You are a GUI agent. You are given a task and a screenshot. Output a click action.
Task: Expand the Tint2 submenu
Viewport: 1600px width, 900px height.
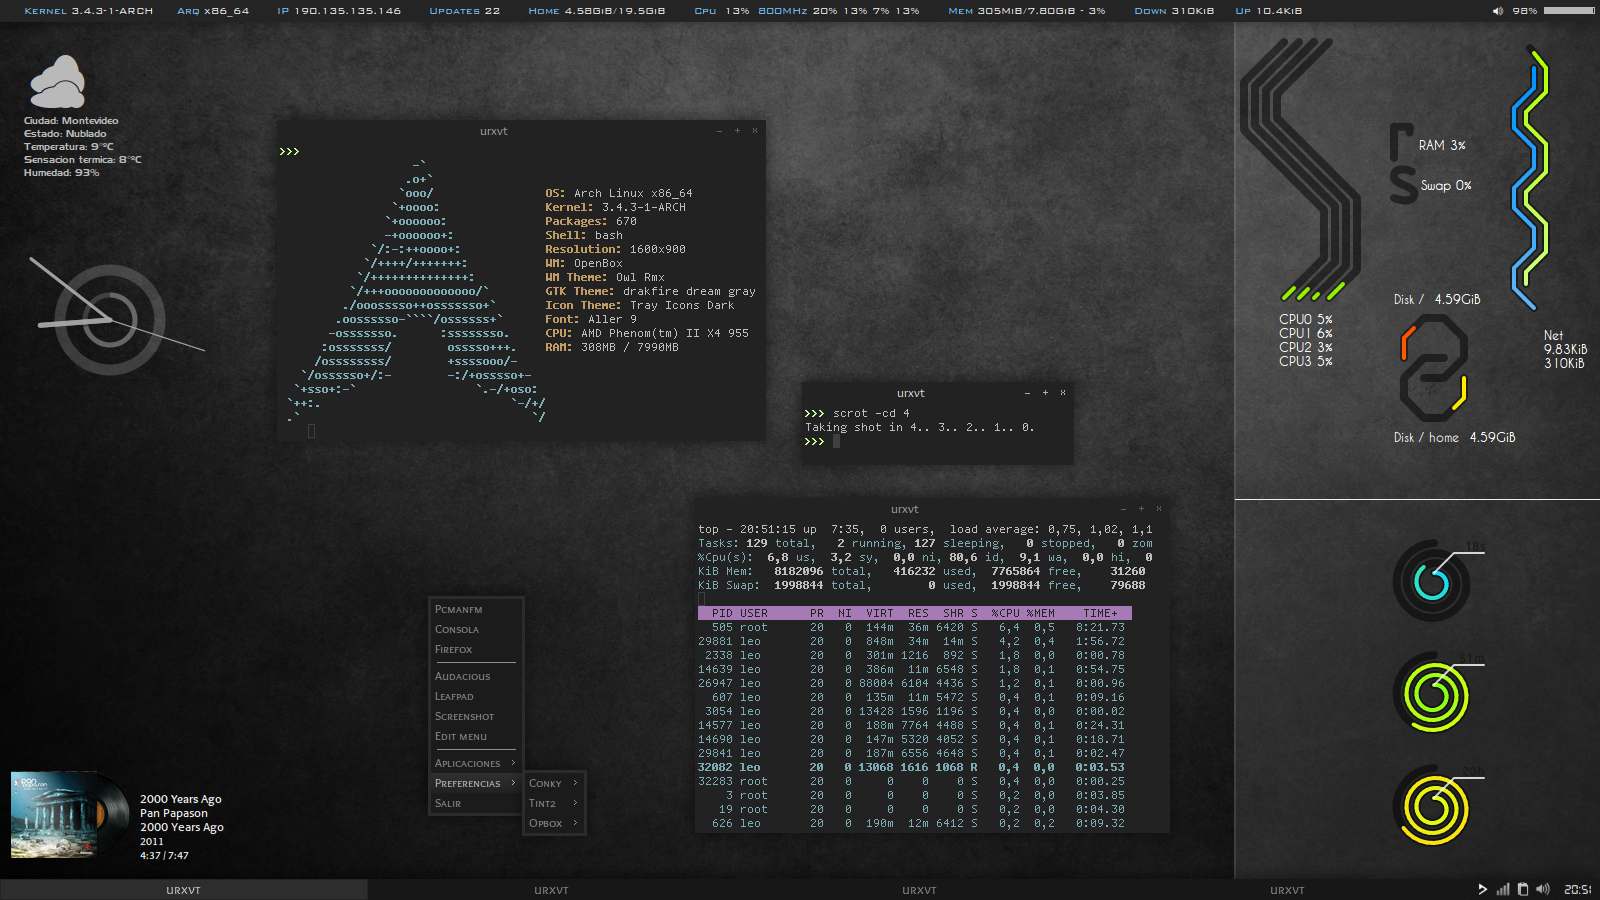553,803
